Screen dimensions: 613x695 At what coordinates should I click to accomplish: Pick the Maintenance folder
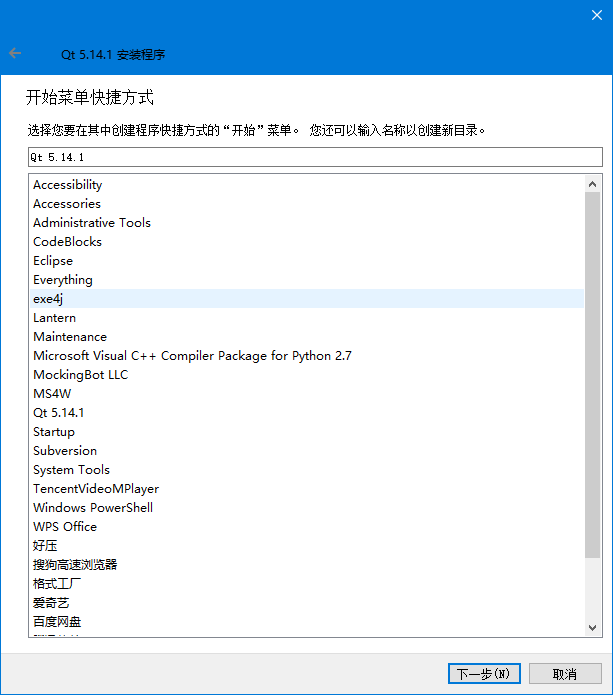click(x=307, y=337)
